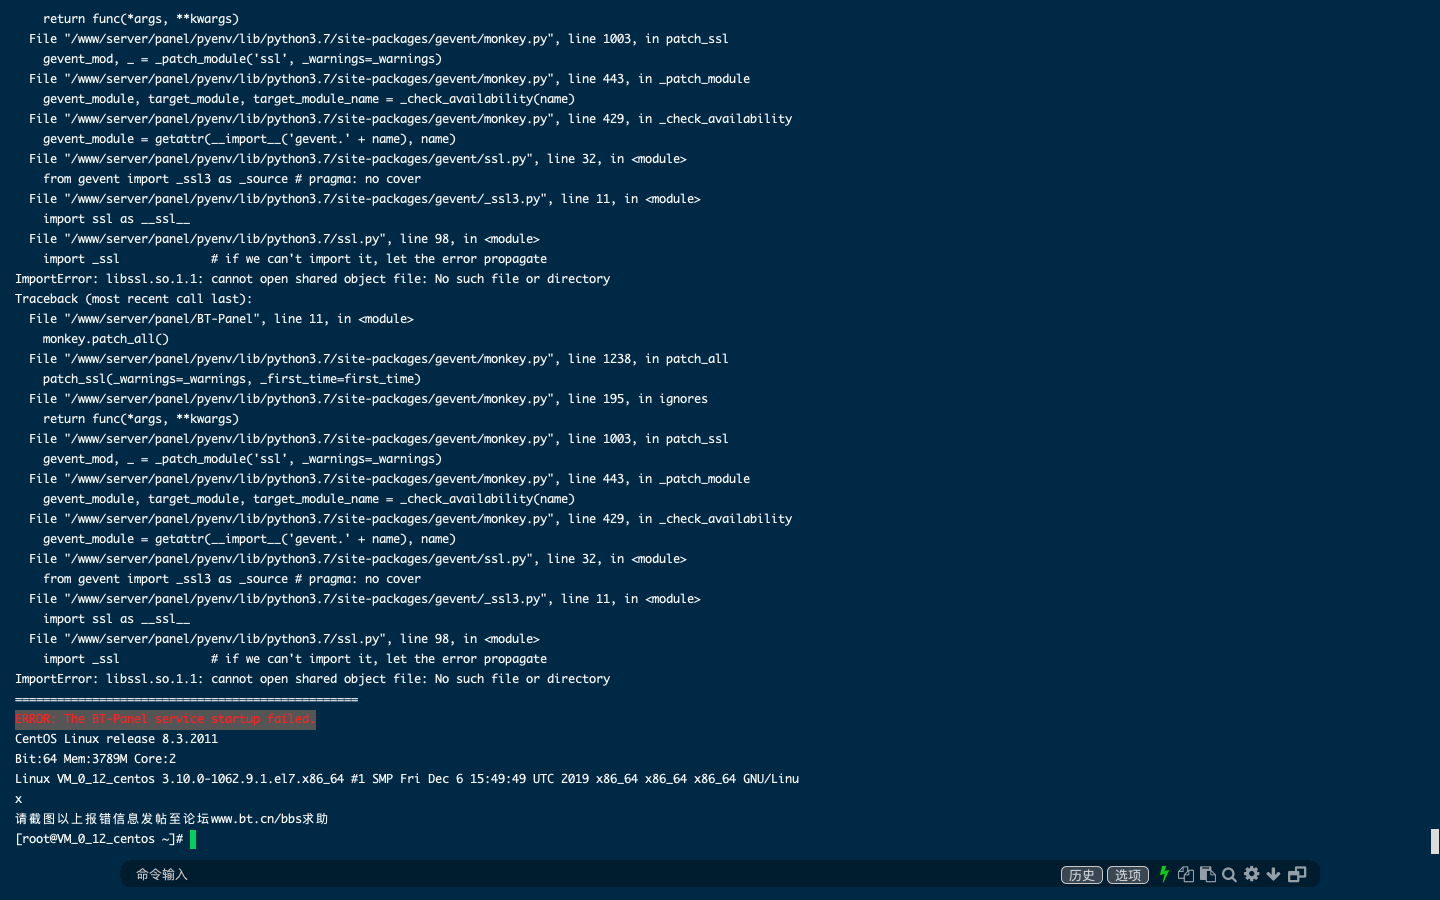This screenshot has height=900, width=1440.
Task: Click the copy icon in command bar
Action: pyautogui.click(x=1186, y=874)
